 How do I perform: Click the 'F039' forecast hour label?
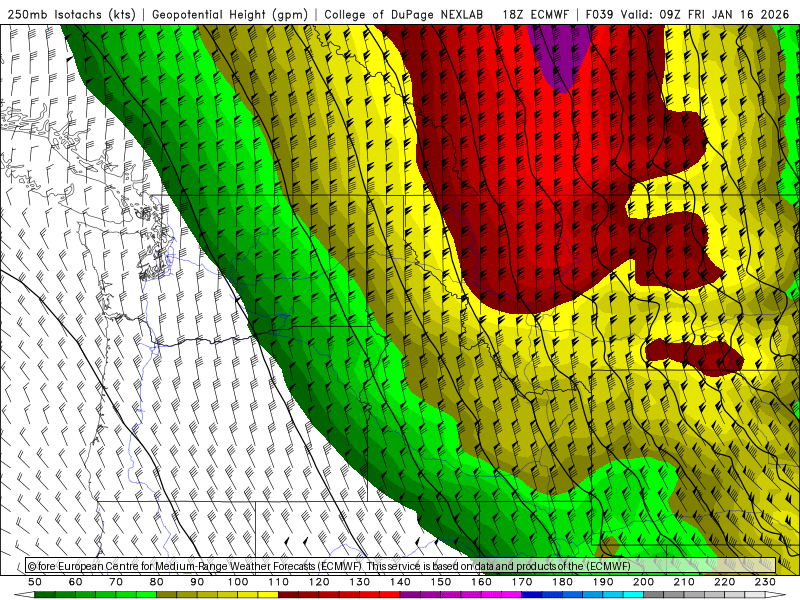(600, 14)
